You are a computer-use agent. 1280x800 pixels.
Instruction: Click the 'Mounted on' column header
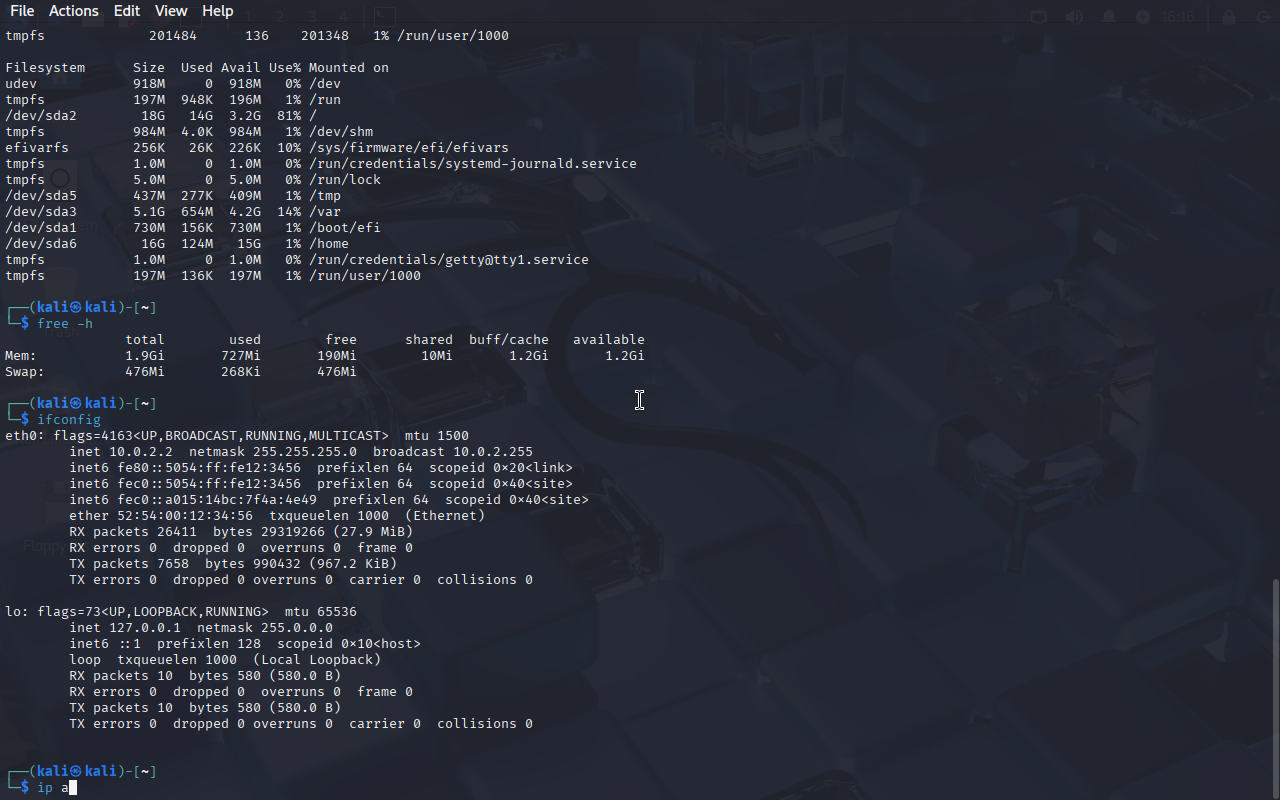349,68
